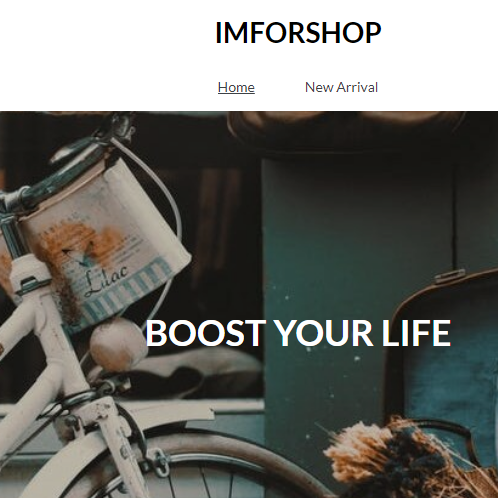Click the IMFORSHOP site title
The width and height of the screenshot is (498, 498).
(298, 33)
